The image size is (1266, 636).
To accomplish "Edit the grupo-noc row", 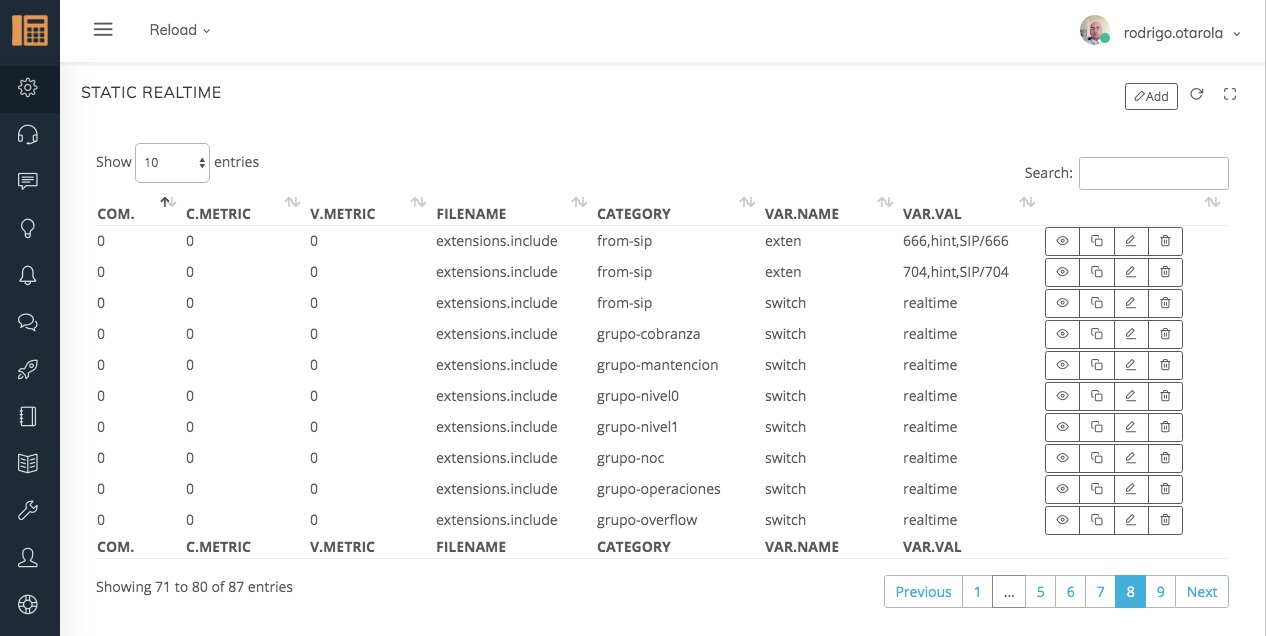I will (1131, 458).
